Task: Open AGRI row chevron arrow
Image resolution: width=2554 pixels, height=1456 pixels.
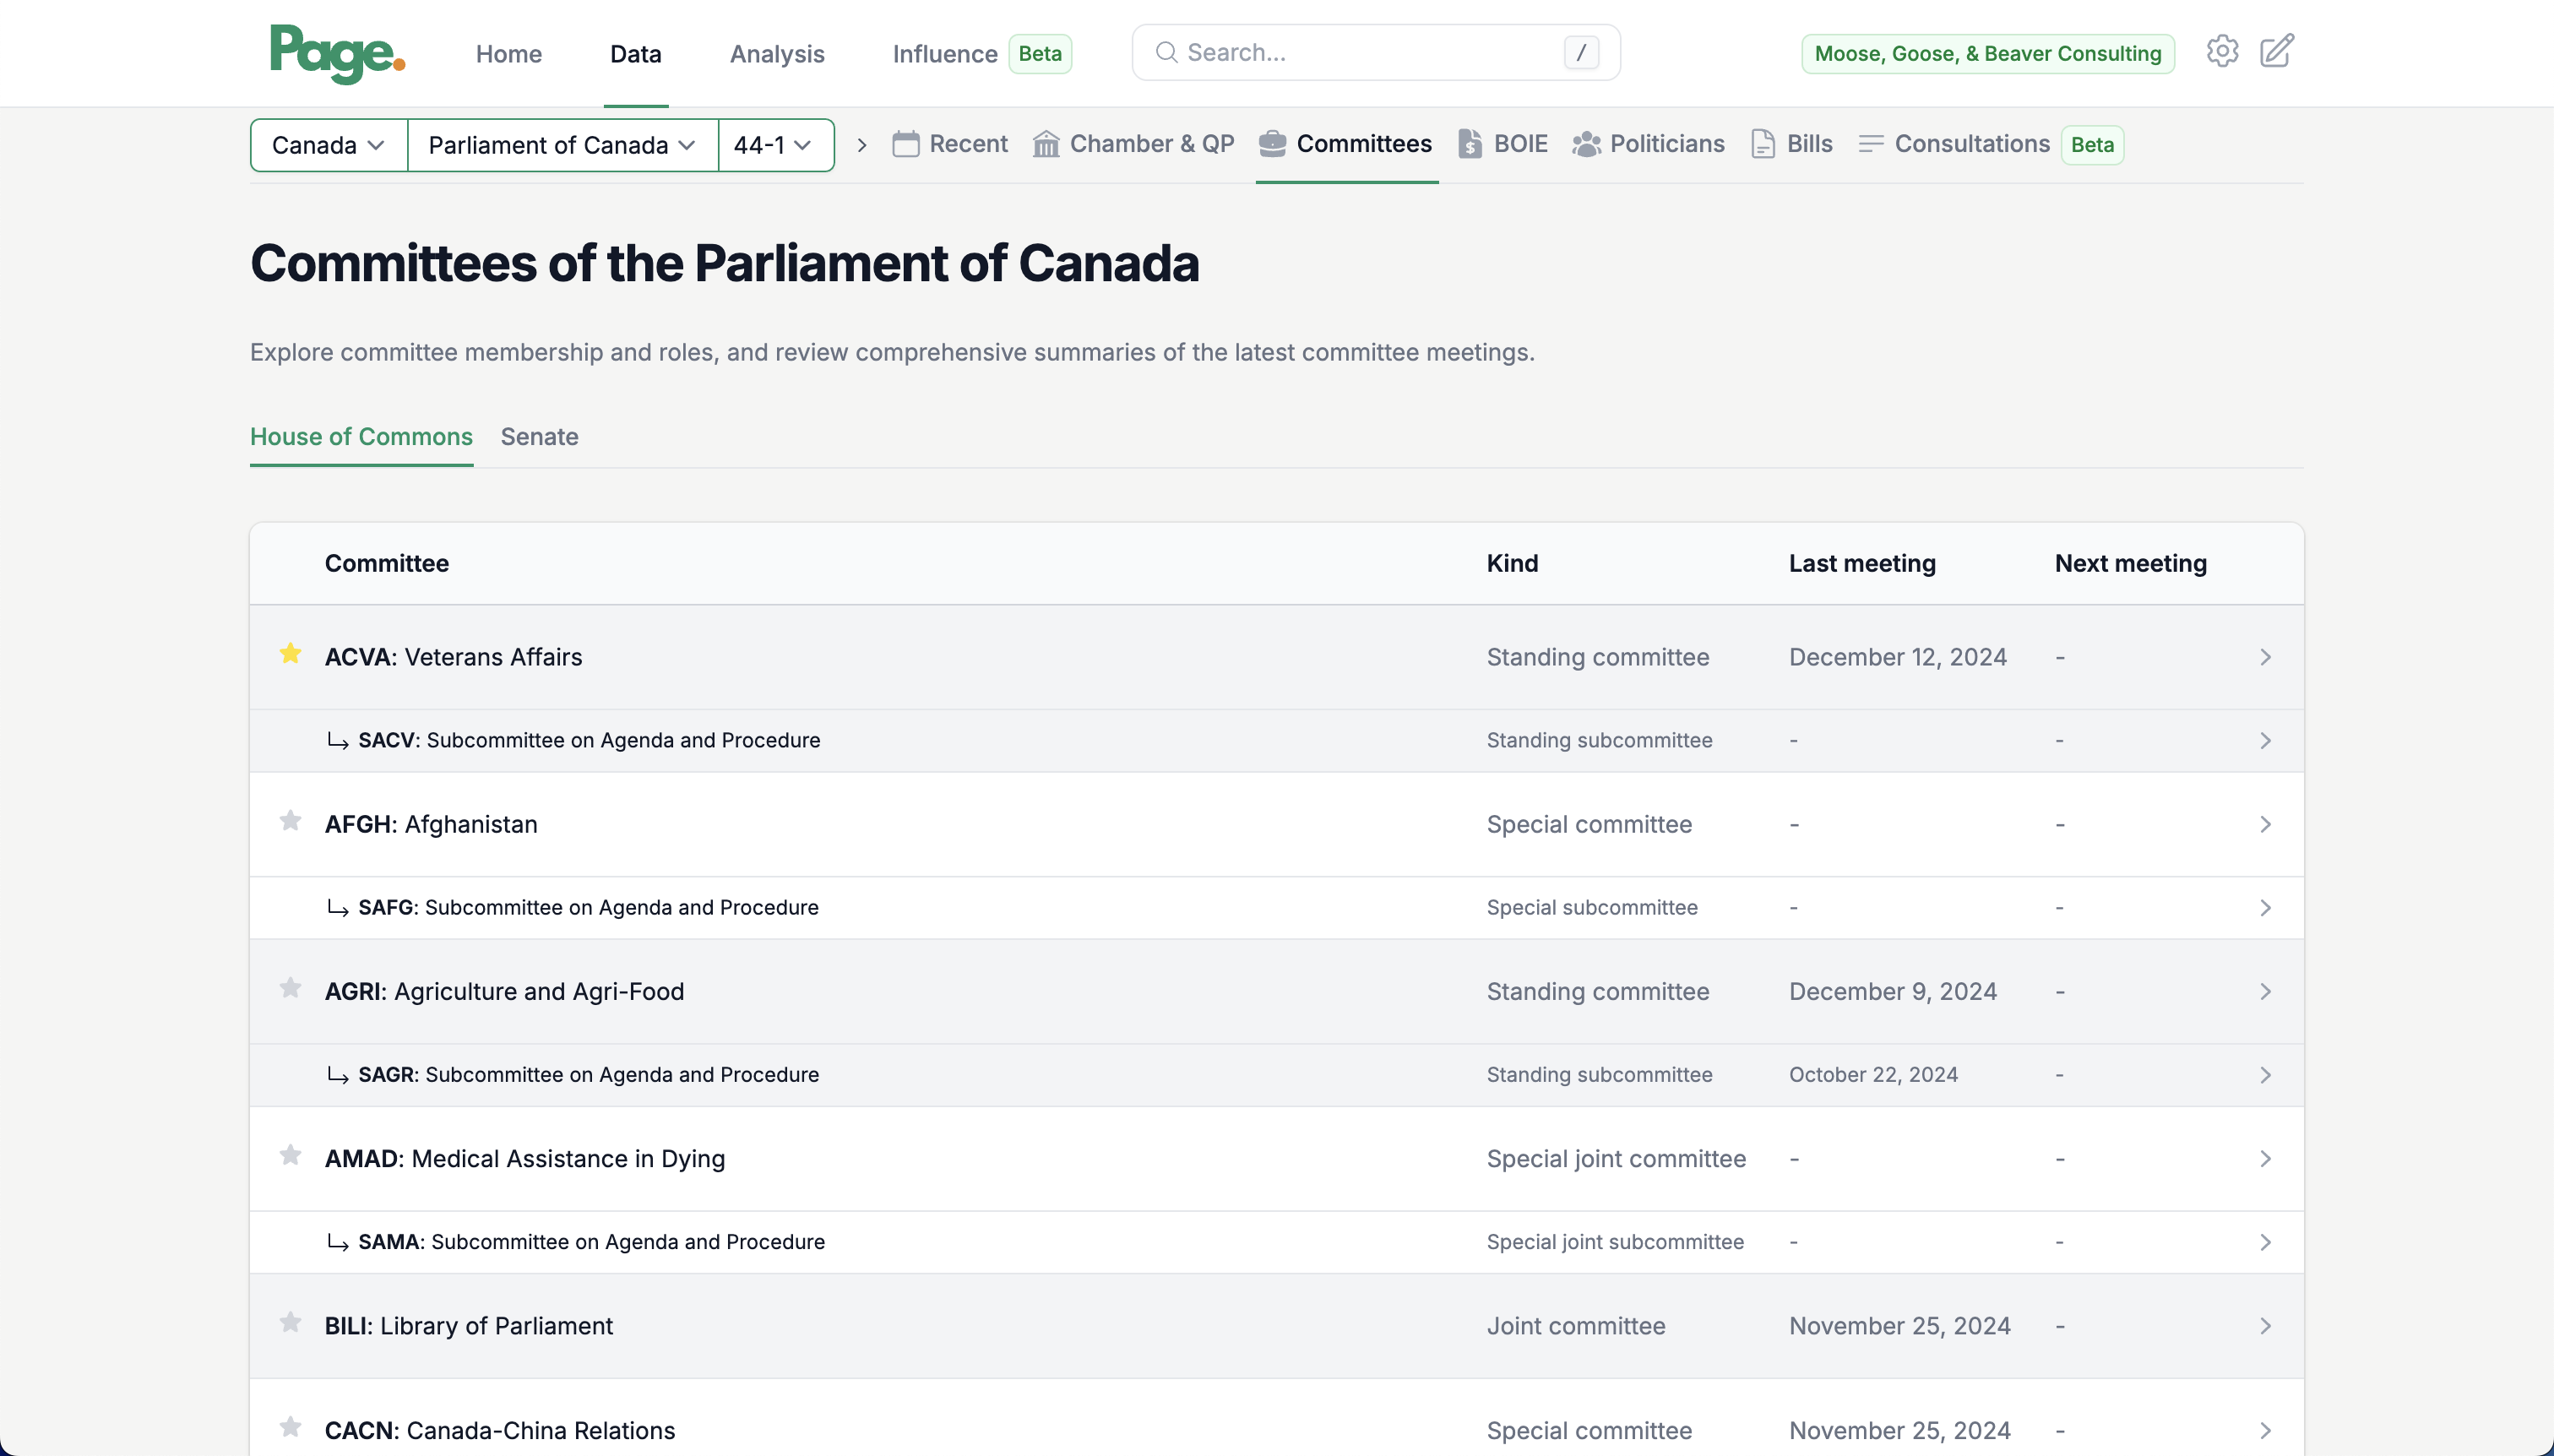Action: (2265, 991)
